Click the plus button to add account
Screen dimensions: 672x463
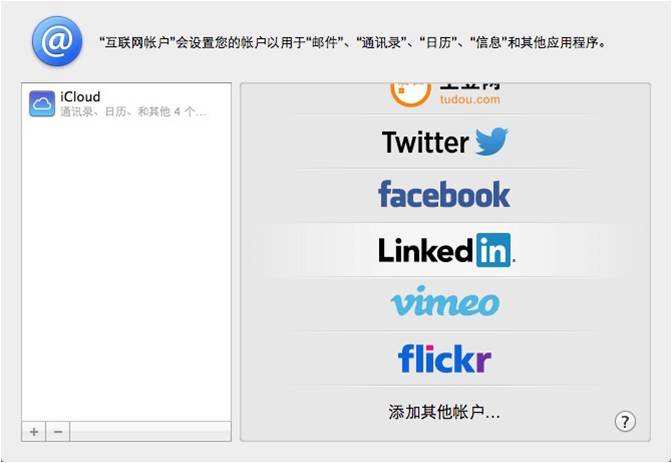pyautogui.click(x=34, y=431)
